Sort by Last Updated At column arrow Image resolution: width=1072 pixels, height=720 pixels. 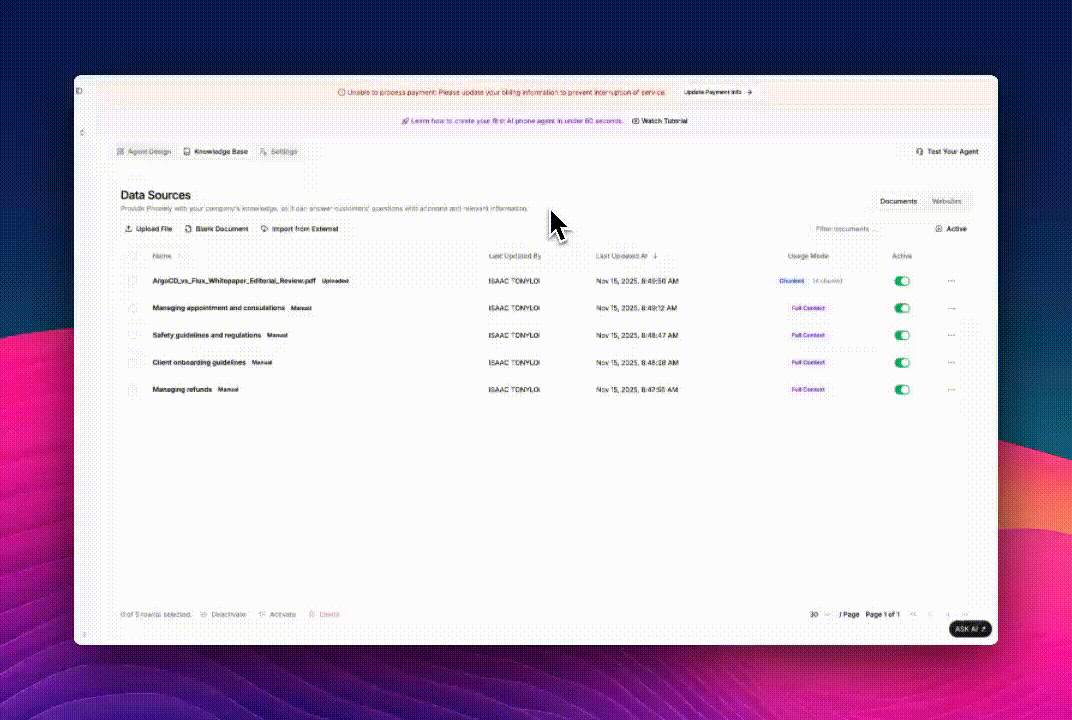[655, 256]
